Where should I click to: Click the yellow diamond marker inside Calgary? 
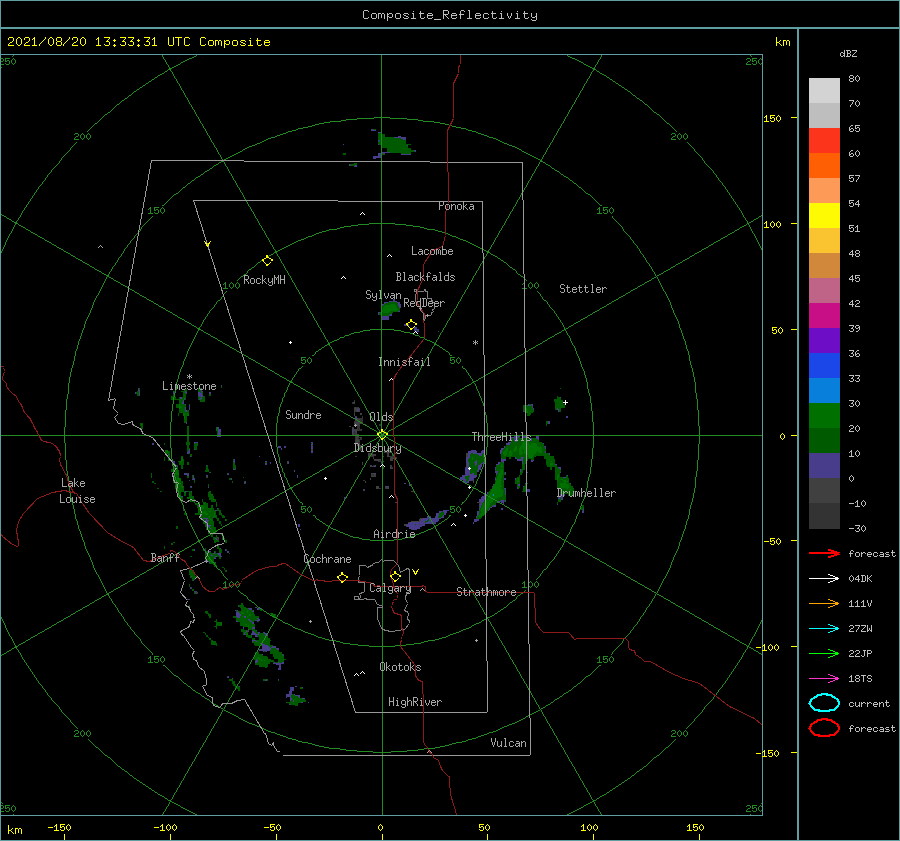[x=395, y=576]
